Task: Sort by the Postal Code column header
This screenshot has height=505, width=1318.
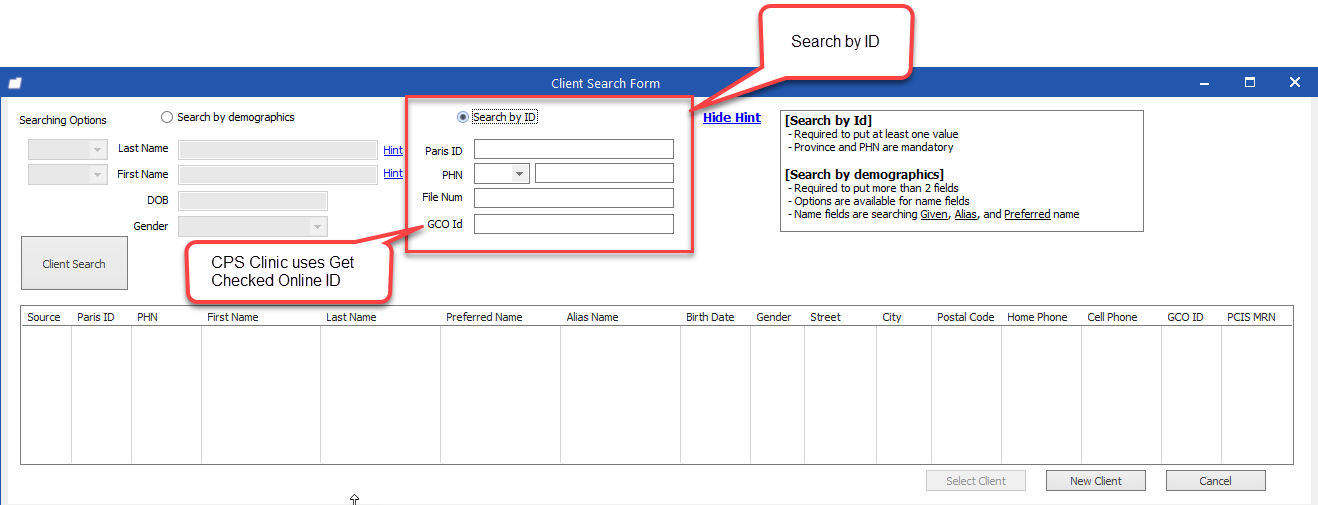Action: tap(966, 317)
